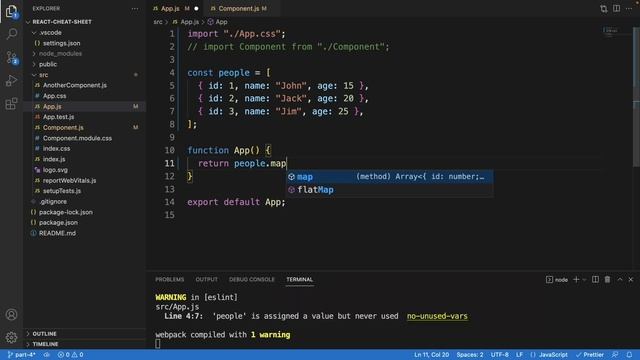Open the DEBUG CONSOLE panel tab

coord(252,280)
